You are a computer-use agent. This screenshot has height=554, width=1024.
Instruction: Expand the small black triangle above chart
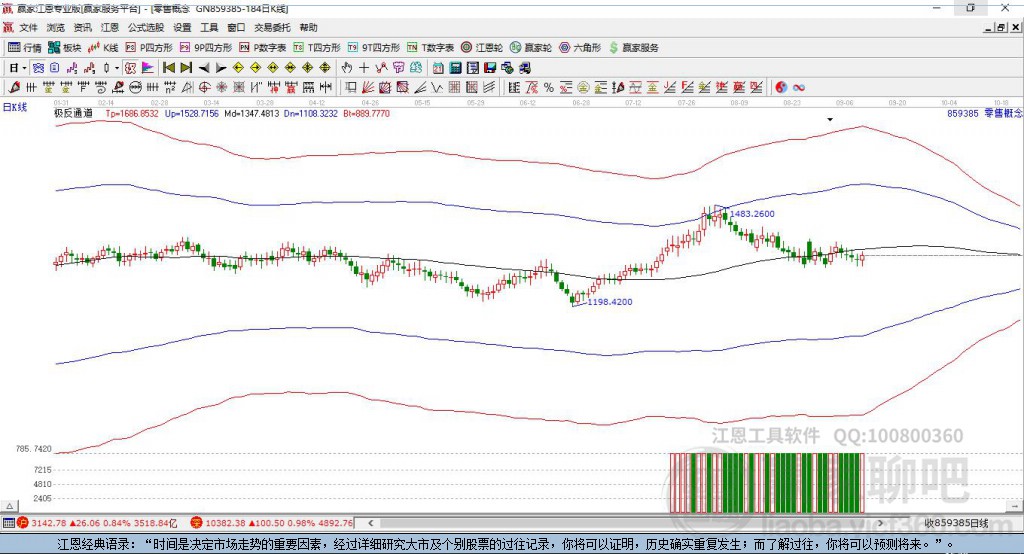(x=829, y=119)
